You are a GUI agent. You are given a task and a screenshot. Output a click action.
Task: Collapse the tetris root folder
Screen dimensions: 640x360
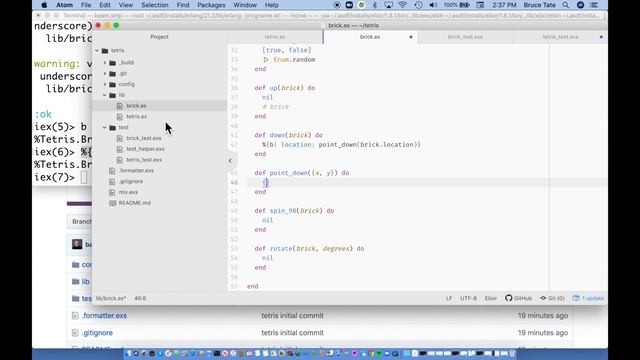click(x=97, y=51)
